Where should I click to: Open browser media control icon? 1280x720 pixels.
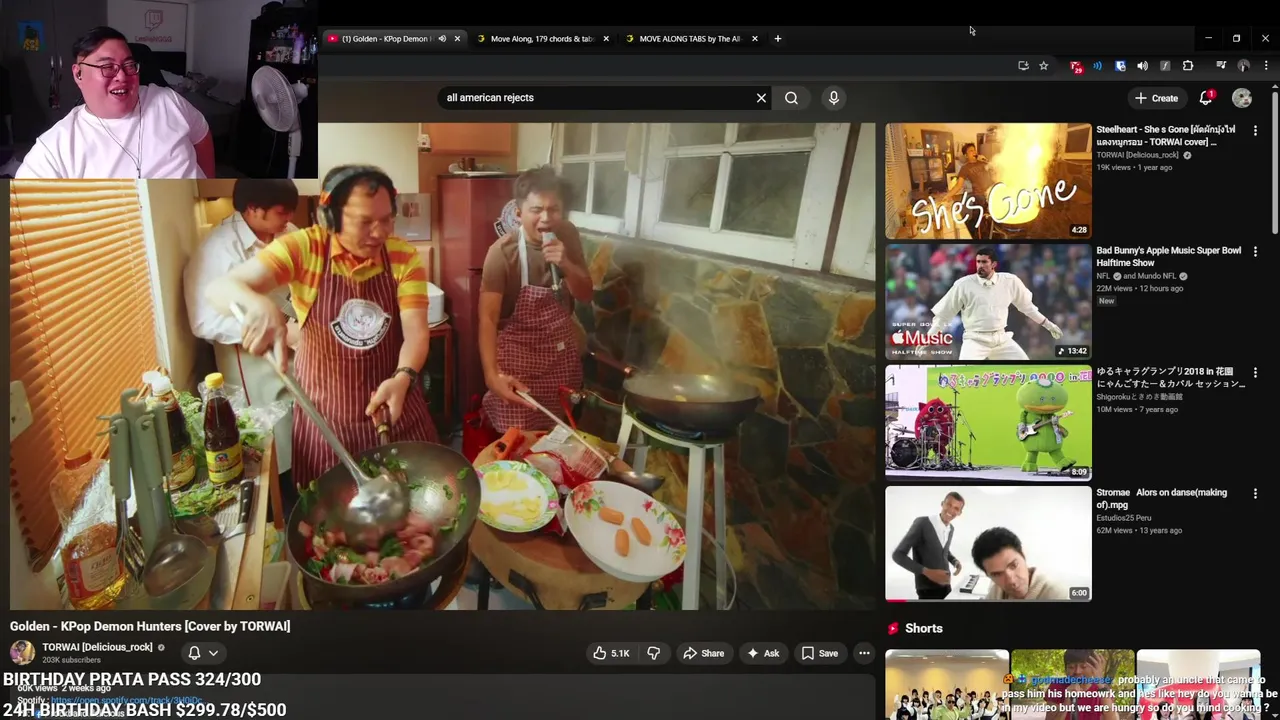point(1221,66)
